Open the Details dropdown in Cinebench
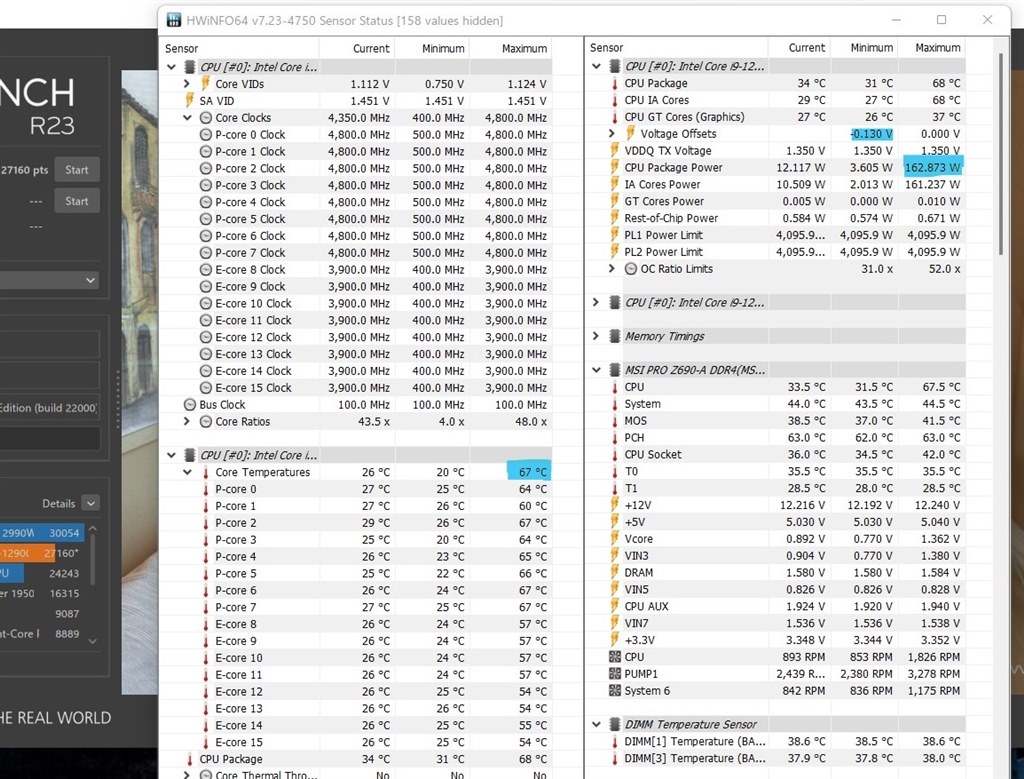This screenshot has height=779, width=1024. point(91,503)
